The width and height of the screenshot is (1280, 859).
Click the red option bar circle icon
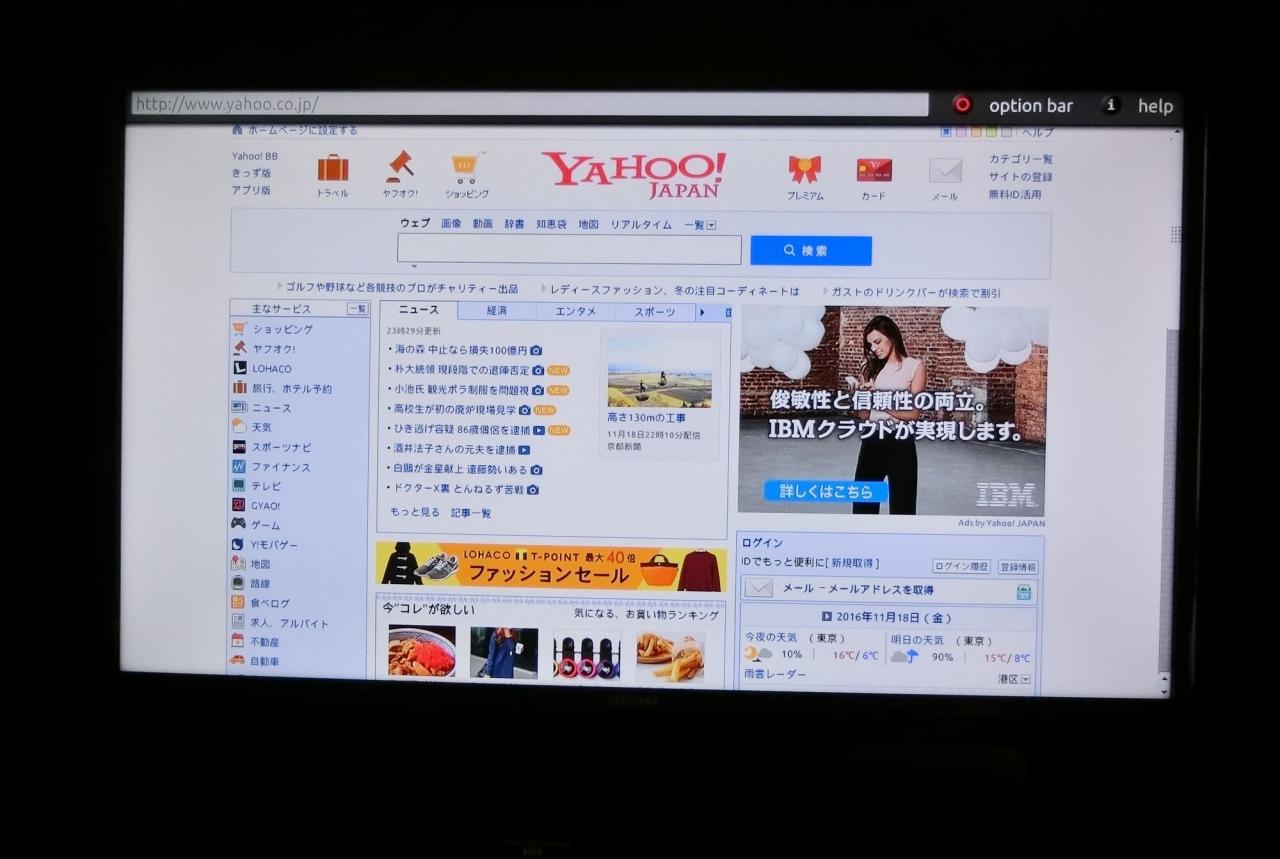[x=962, y=104]
